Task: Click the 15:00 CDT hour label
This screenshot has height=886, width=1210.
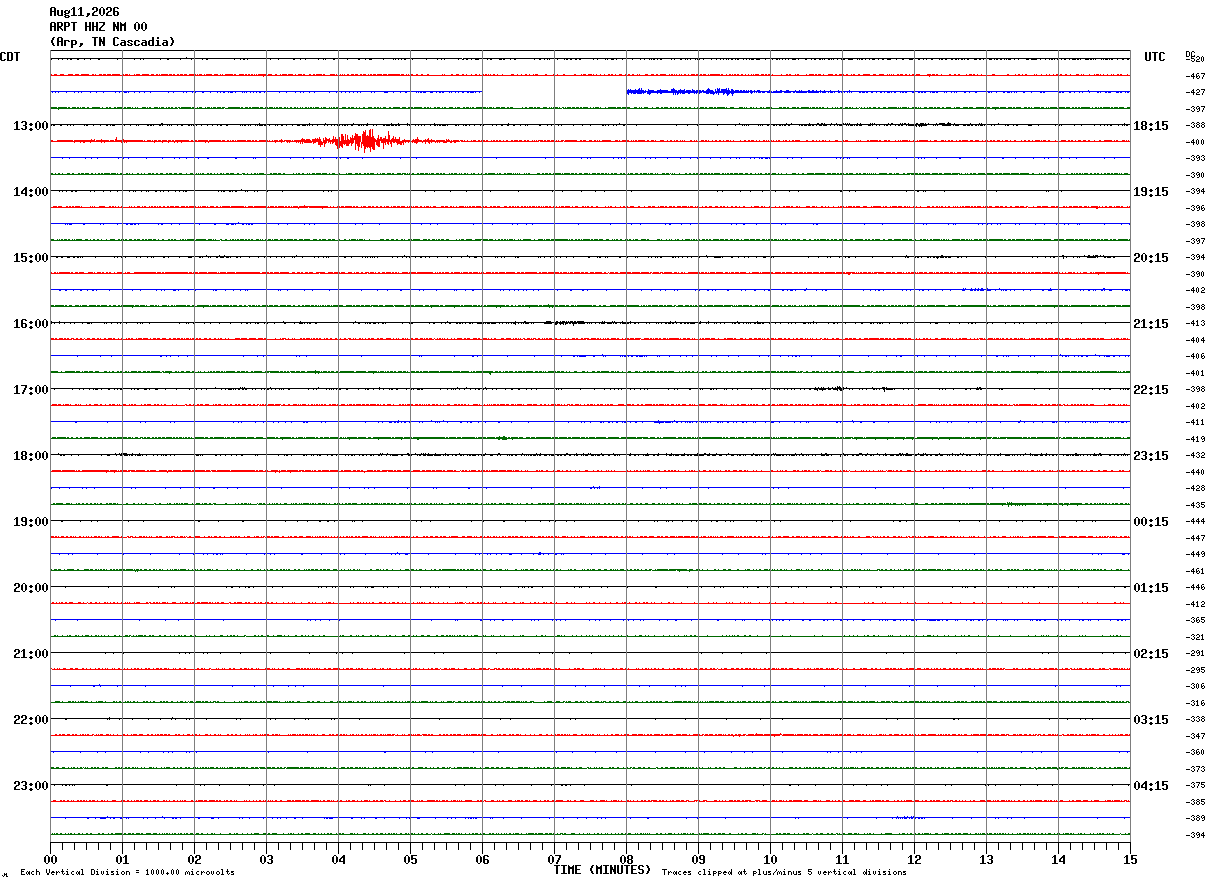Action: pyautogui.click(x=31, y=258)
